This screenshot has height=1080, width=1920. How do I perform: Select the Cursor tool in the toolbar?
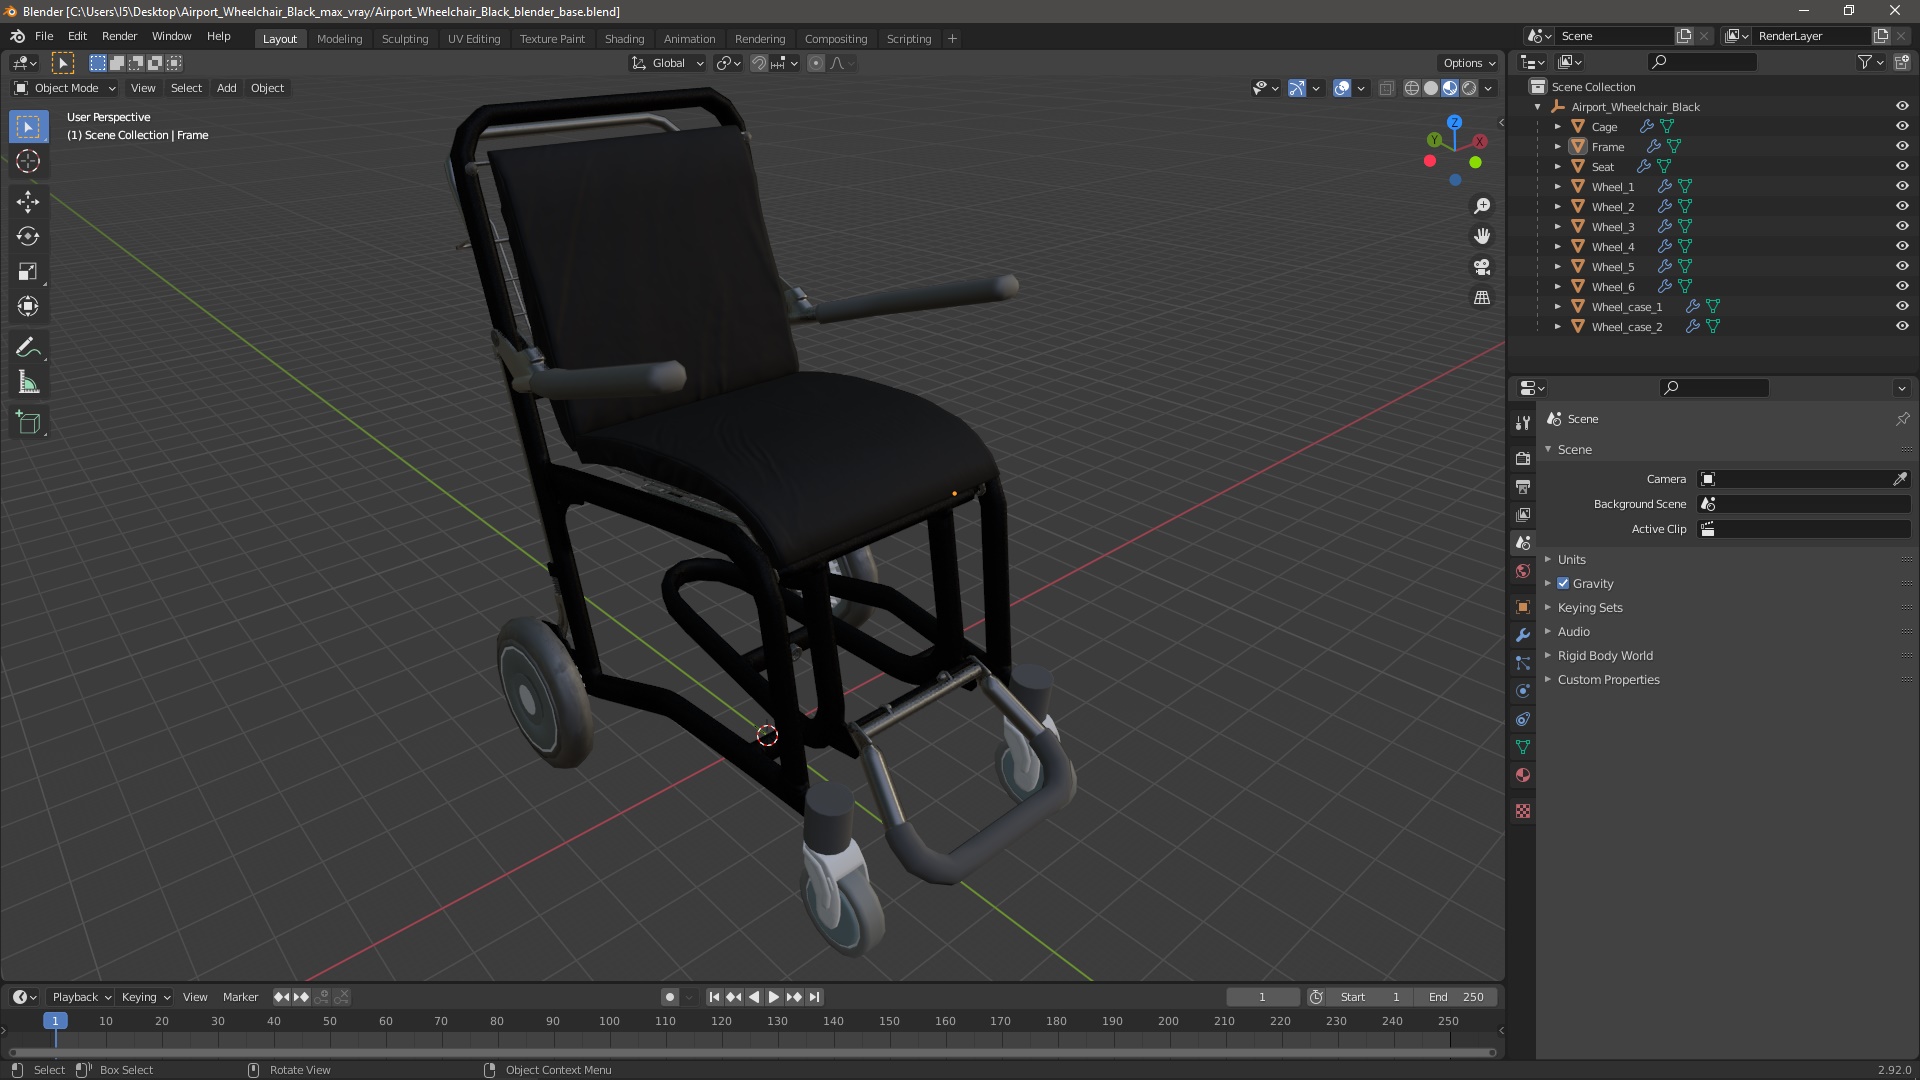pos(28,161)
